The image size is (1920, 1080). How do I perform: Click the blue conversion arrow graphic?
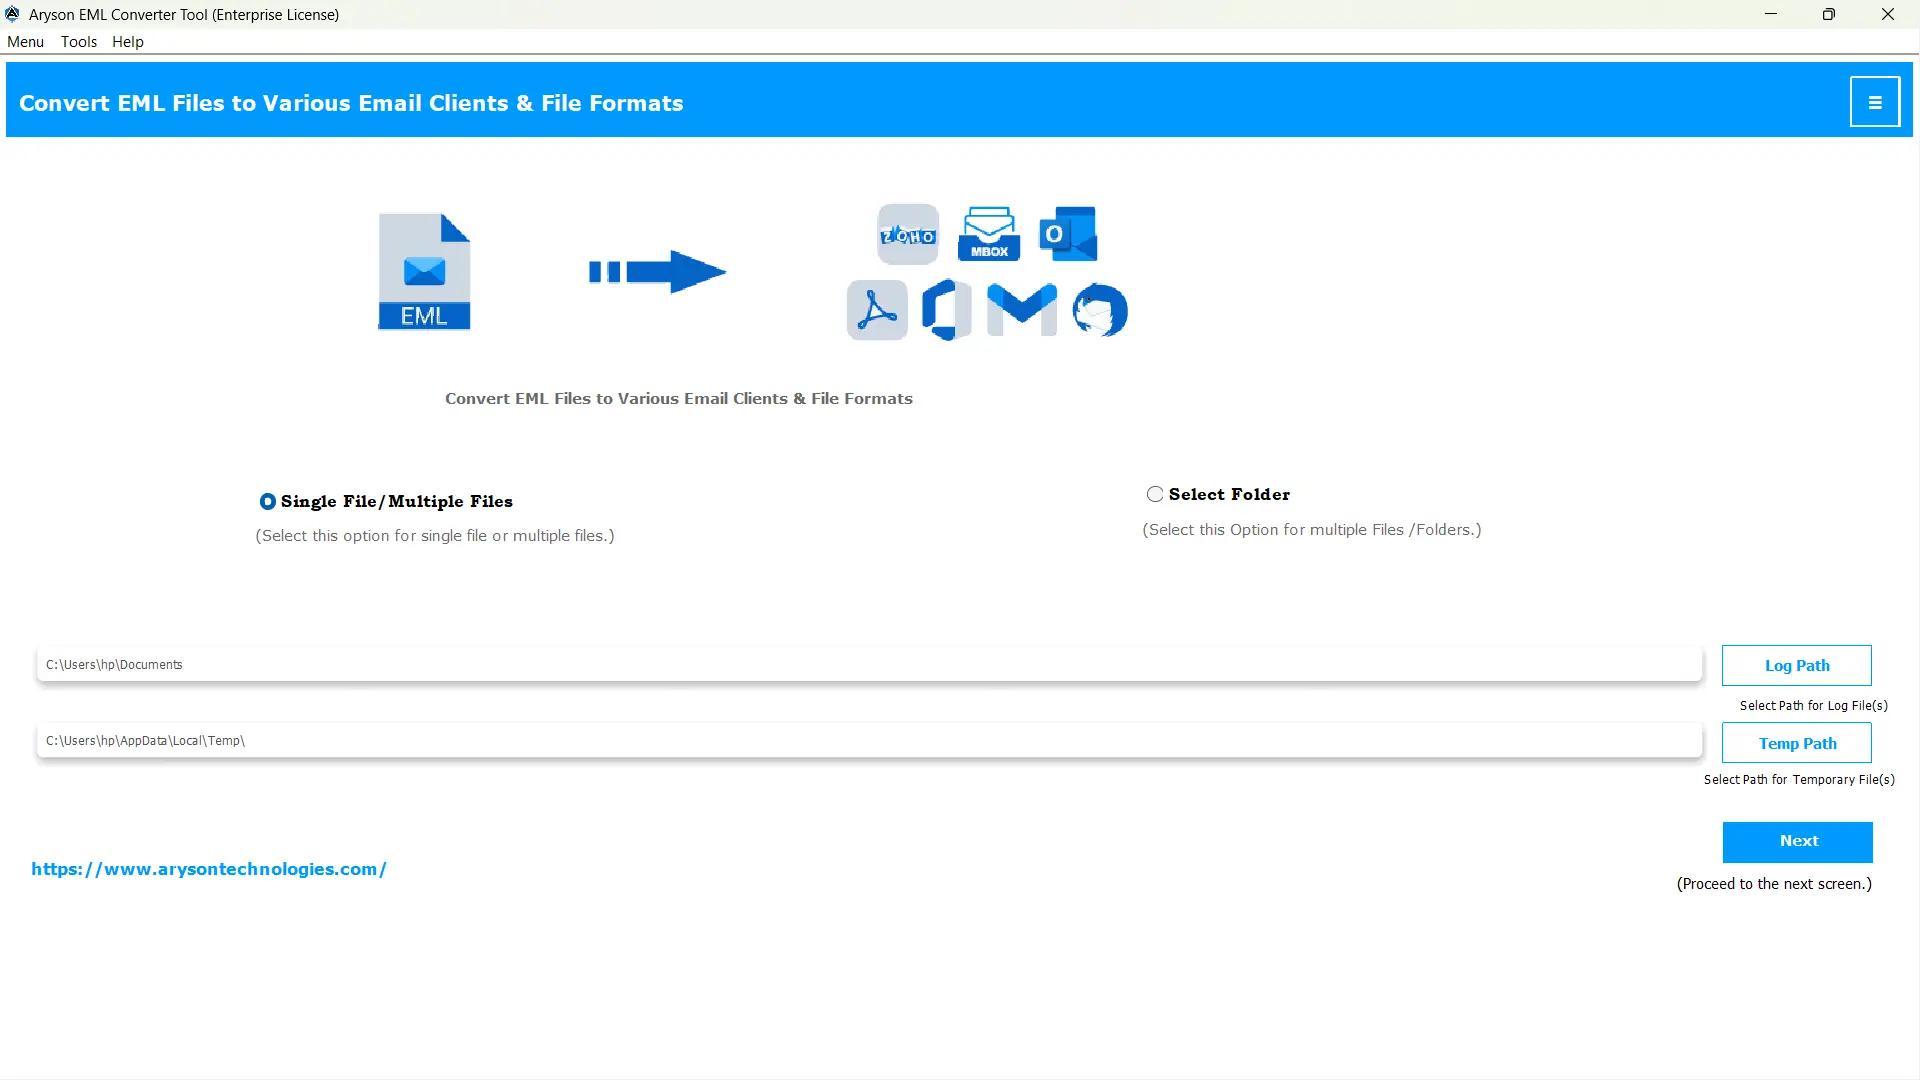(657, 270)
